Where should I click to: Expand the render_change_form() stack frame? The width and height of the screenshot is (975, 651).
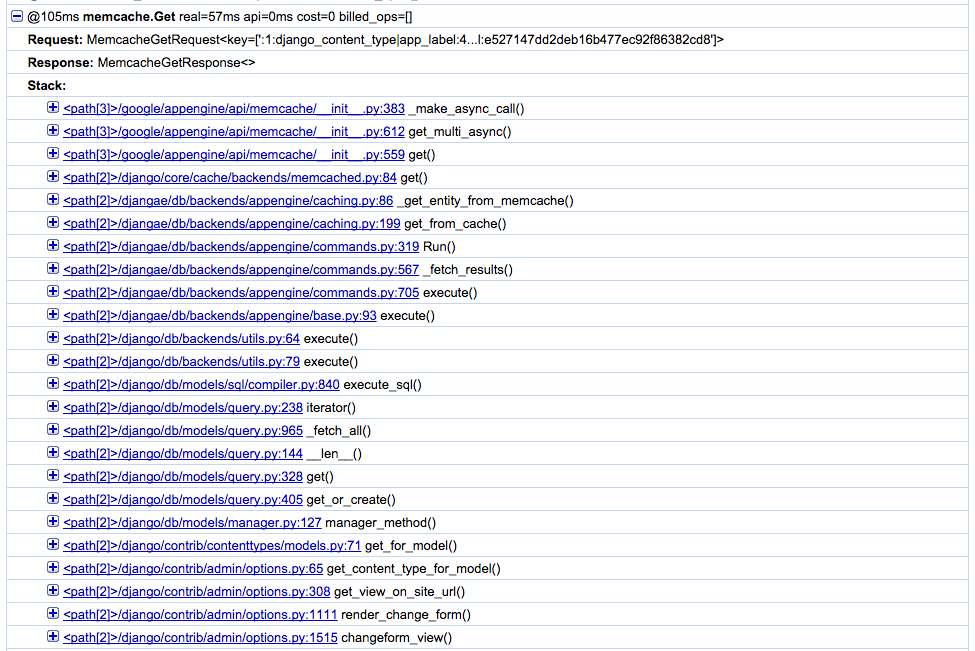coord(53,614)
